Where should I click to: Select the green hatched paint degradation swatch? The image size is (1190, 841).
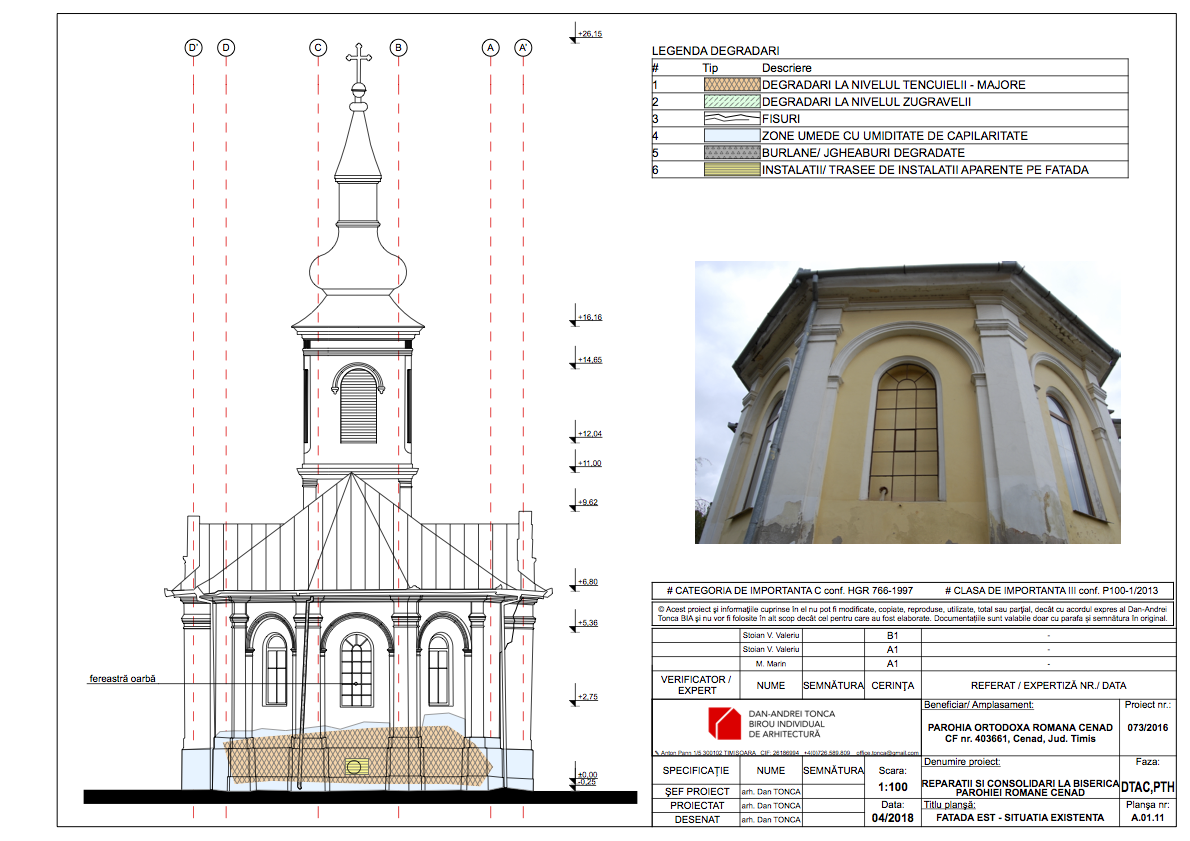pyautogui.click(x=730, y=102)
